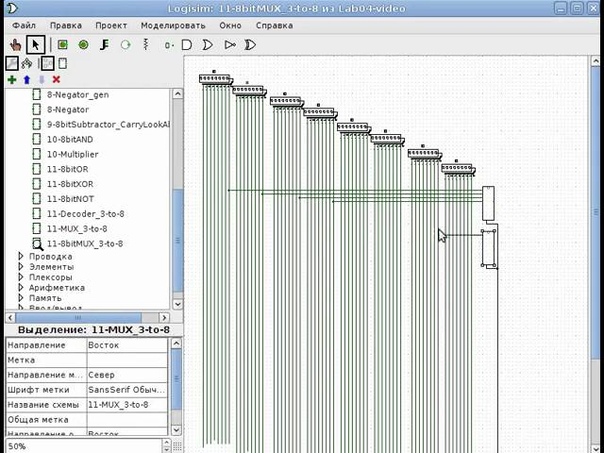Choose the "0" constant tool

pyautogui.click(x=168, y=45)
